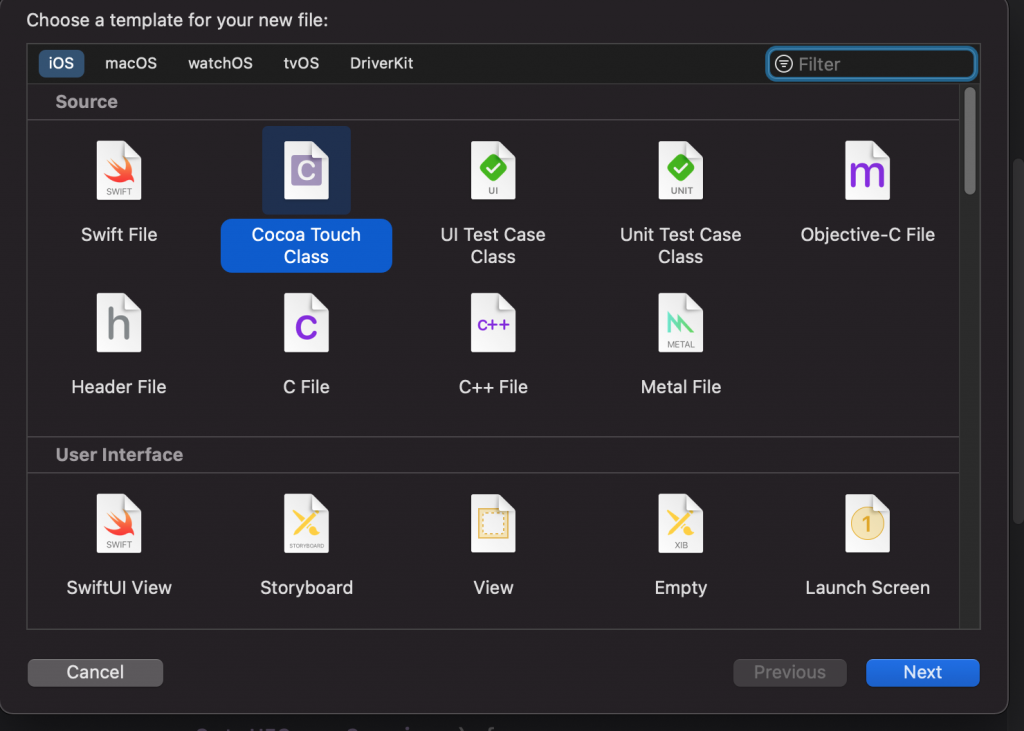Click the template list vertical scrollbar

[x=970, y=141]
